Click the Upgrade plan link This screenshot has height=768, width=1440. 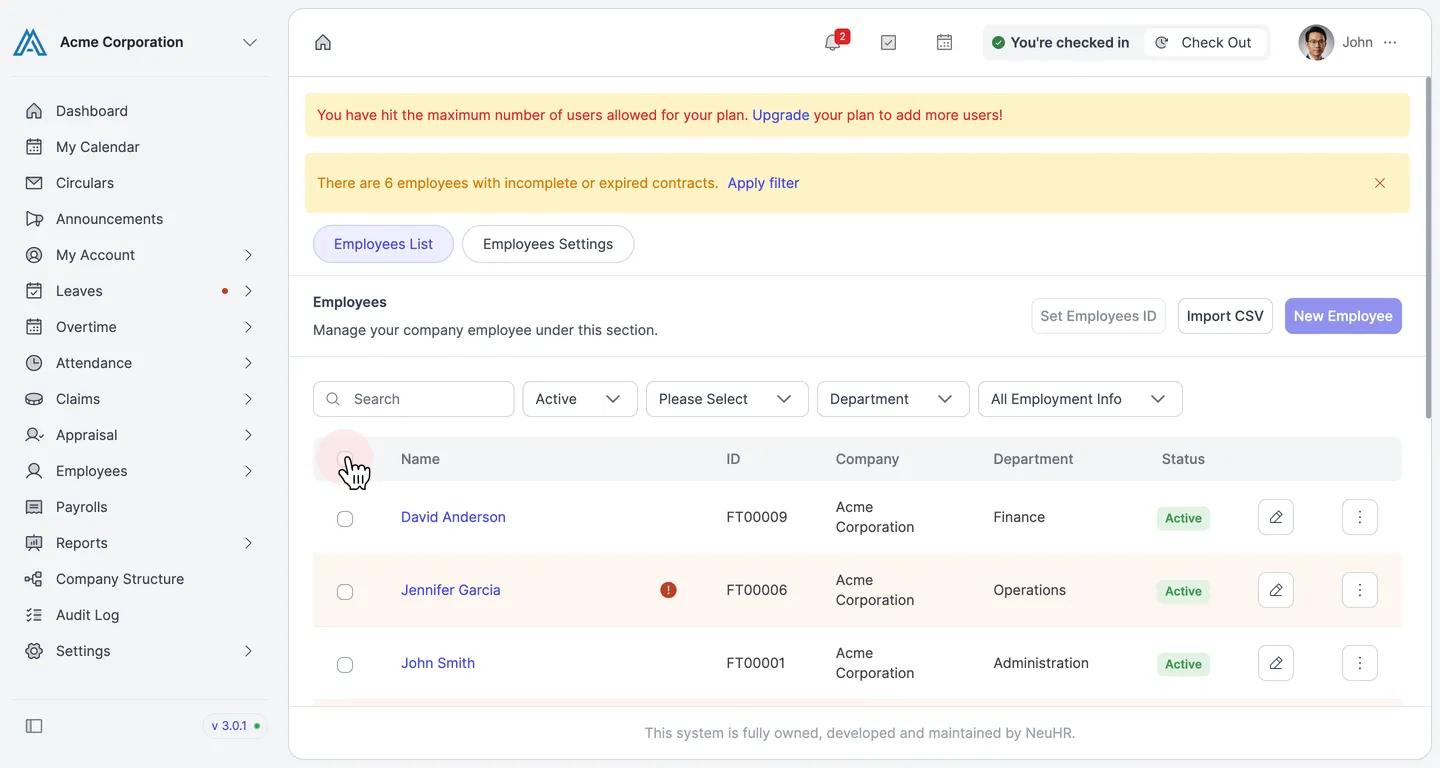point(781,115)
